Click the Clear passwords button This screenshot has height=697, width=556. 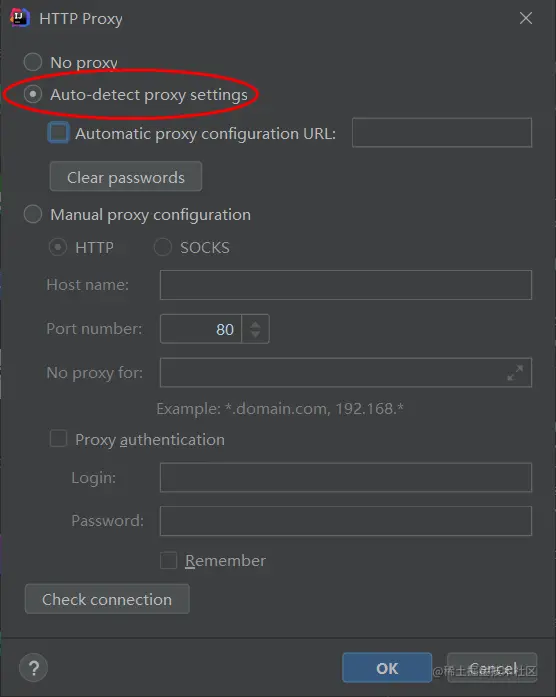click(x=126, y=176)
